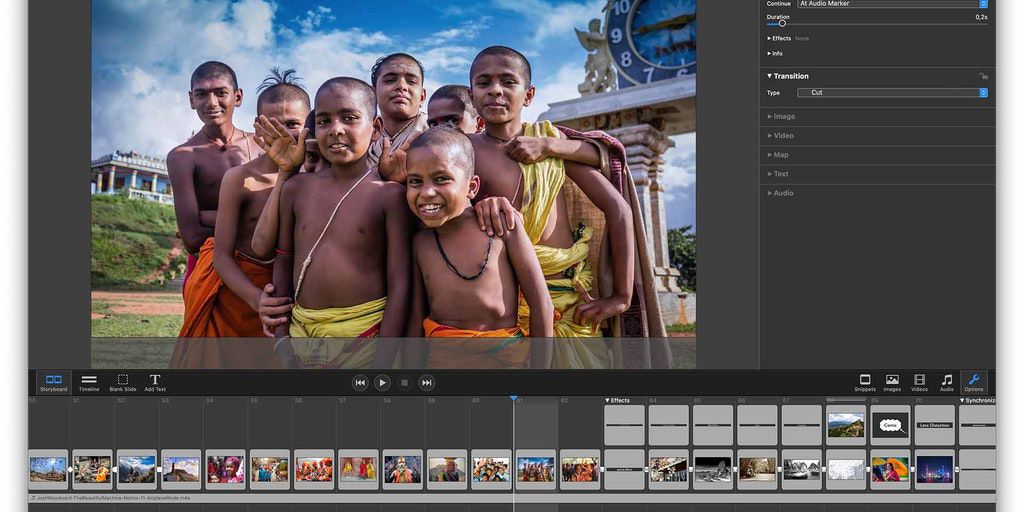Insert a Blank Slide
Image resolution: width=1024 pixels, height=512 pixels.
pyautogui.click(x=122, y=382)
